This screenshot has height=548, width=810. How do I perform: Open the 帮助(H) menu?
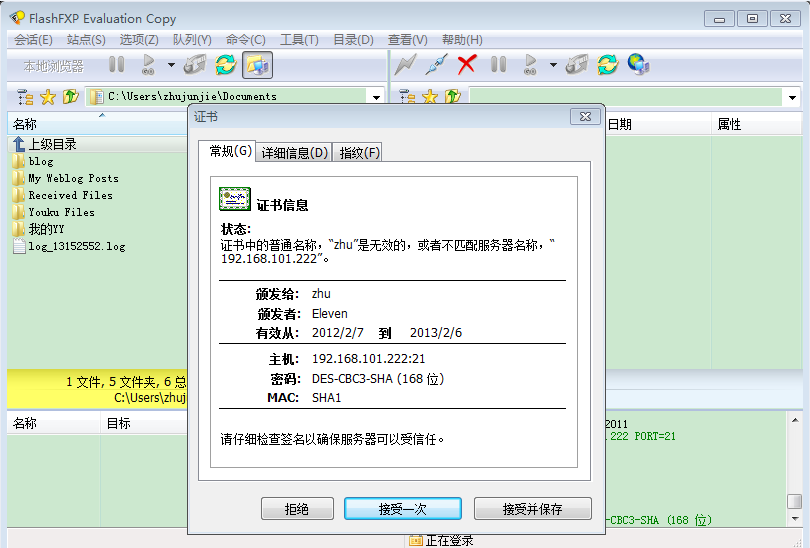point(462,40)
